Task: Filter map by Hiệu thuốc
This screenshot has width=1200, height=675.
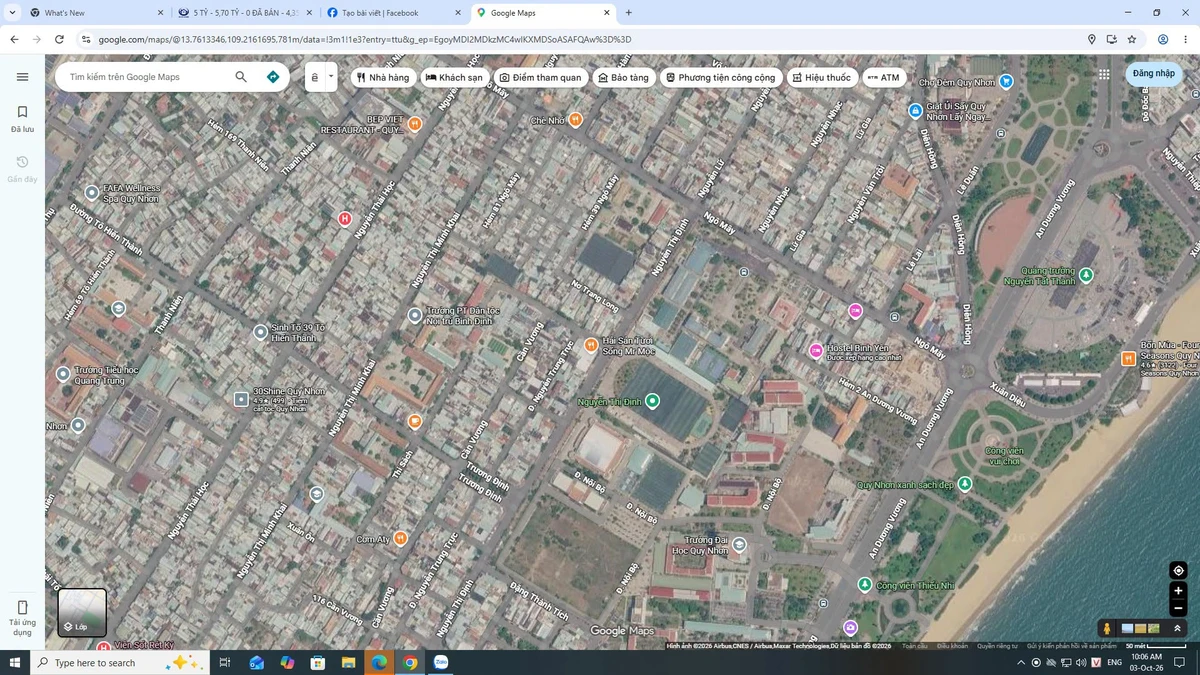Action: (x=821, y=77)
